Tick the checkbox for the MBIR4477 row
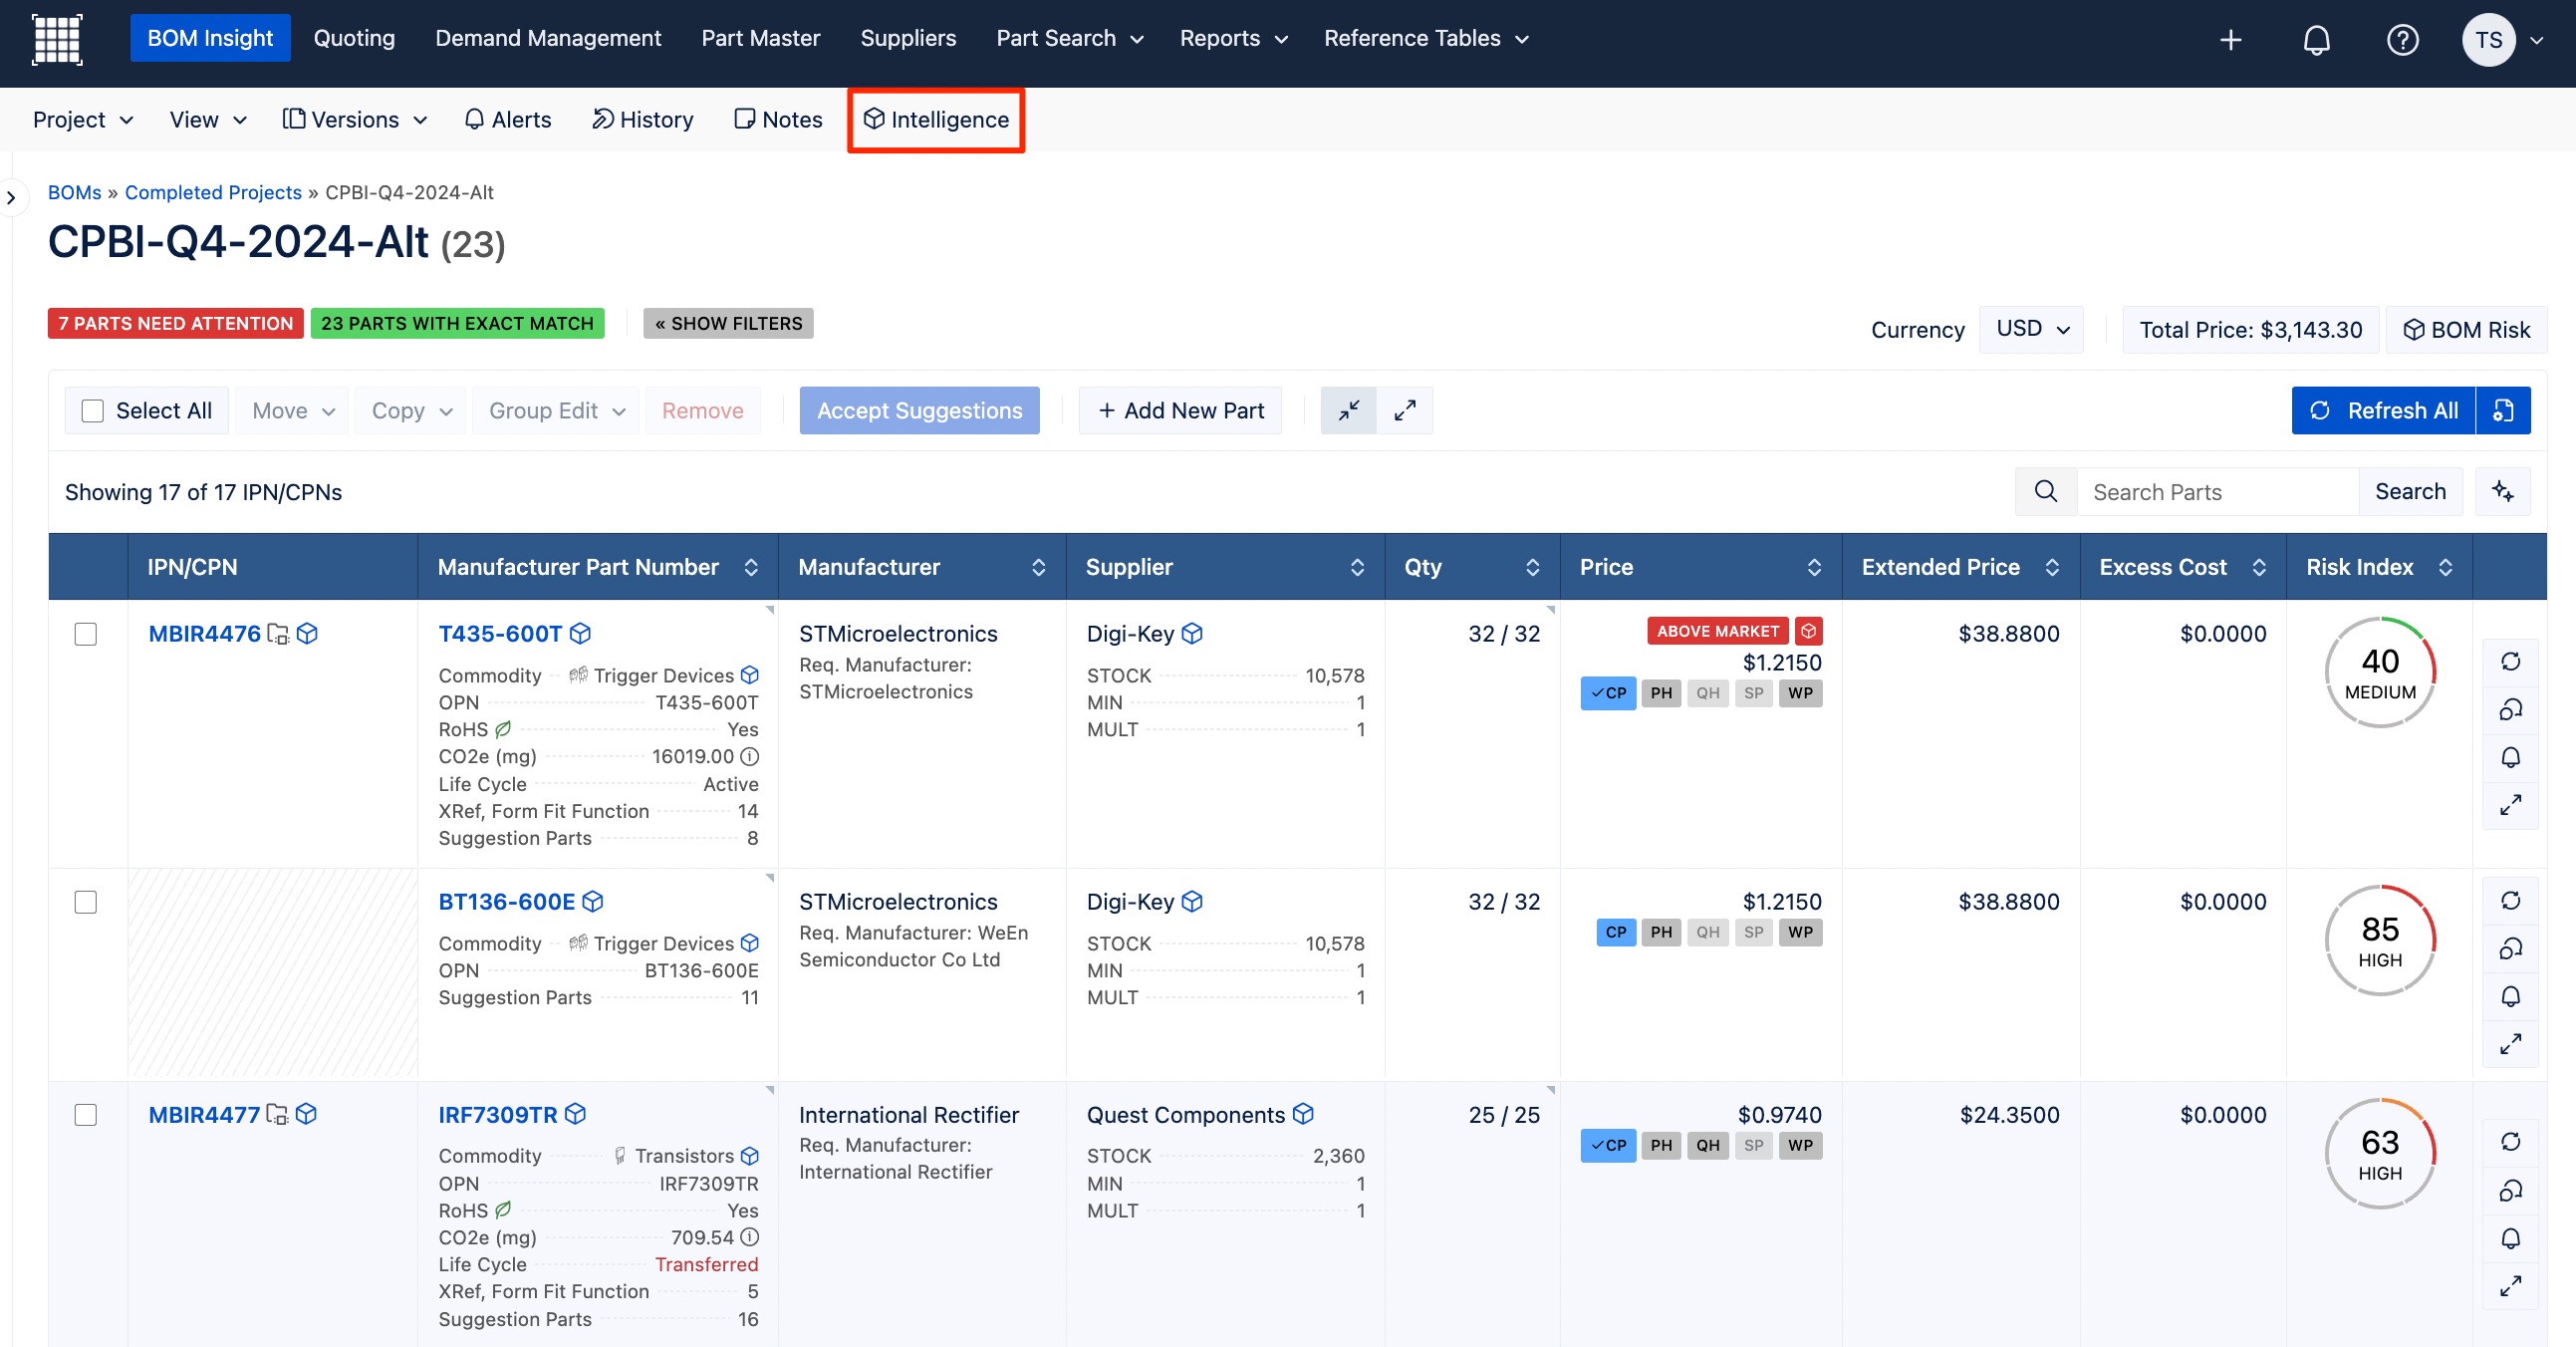The image size is (2576, 1347). 86,1114
